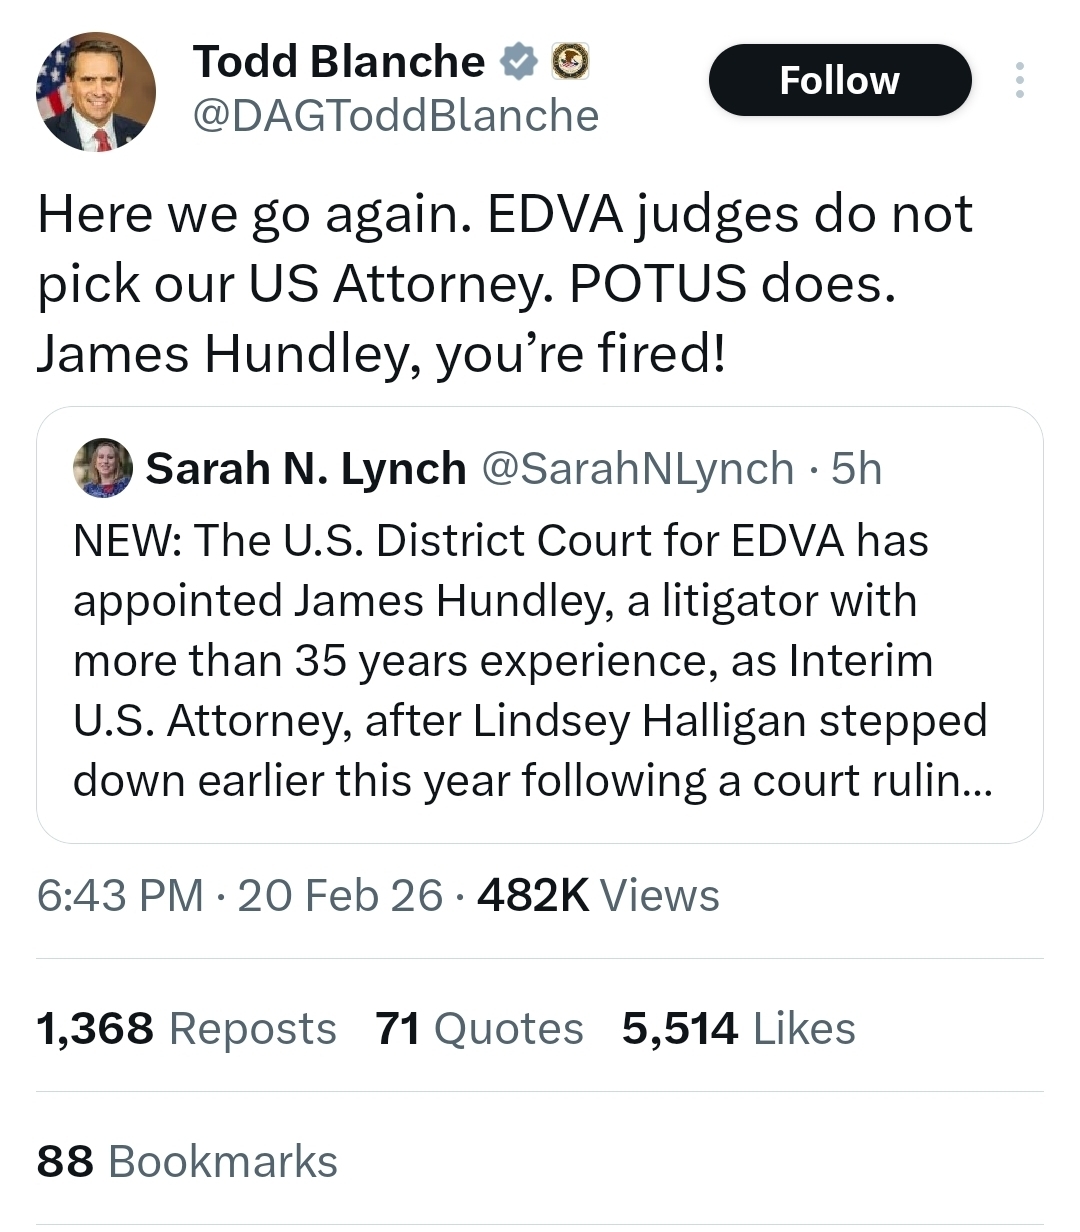Show the 5,514 Likes list
Viewport: 1080px width, 1232px height.
pyautogui.click(x=738, y=1028)
